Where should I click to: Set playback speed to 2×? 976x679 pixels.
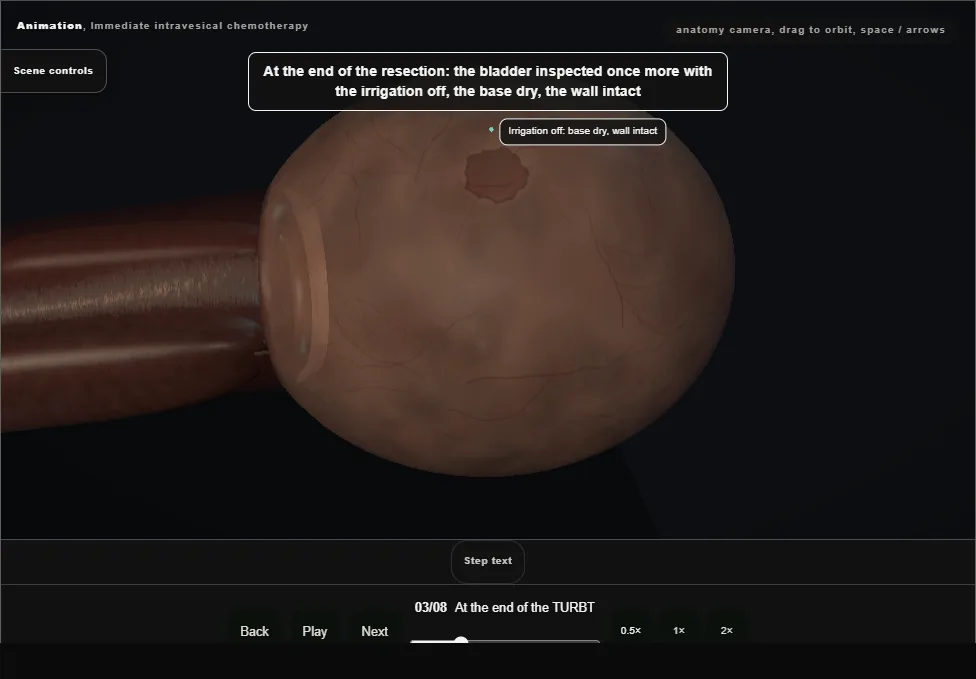(726, 630)
